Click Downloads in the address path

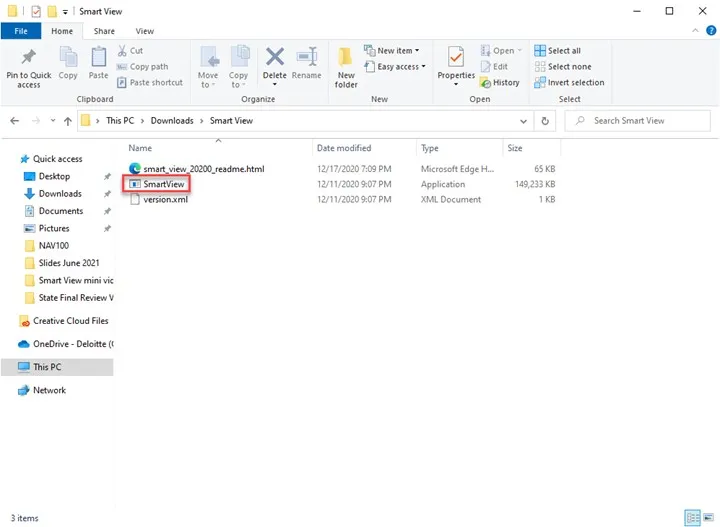[172, 121]
